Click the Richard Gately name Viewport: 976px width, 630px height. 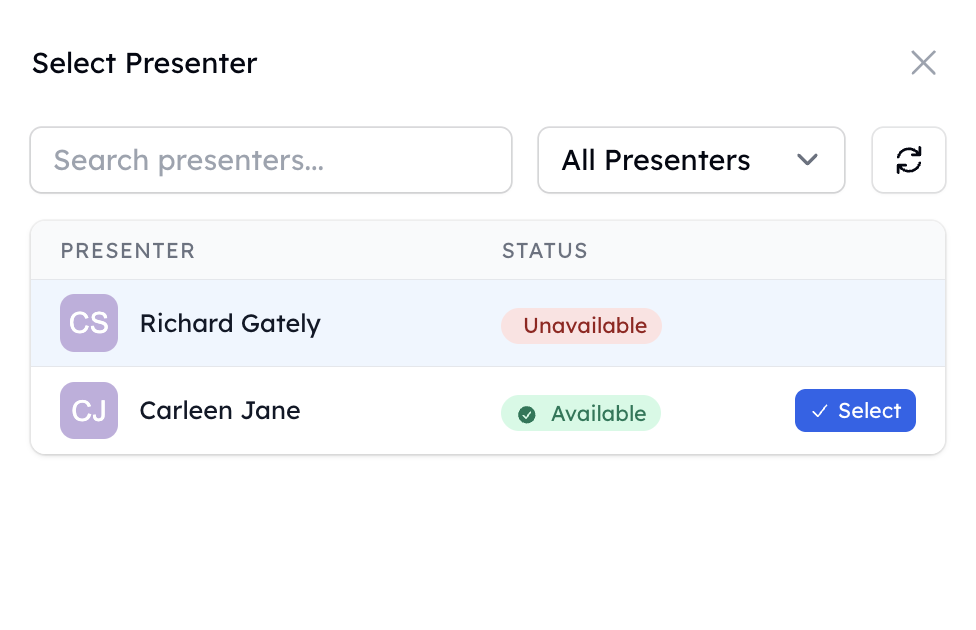(x=230, y=324)
